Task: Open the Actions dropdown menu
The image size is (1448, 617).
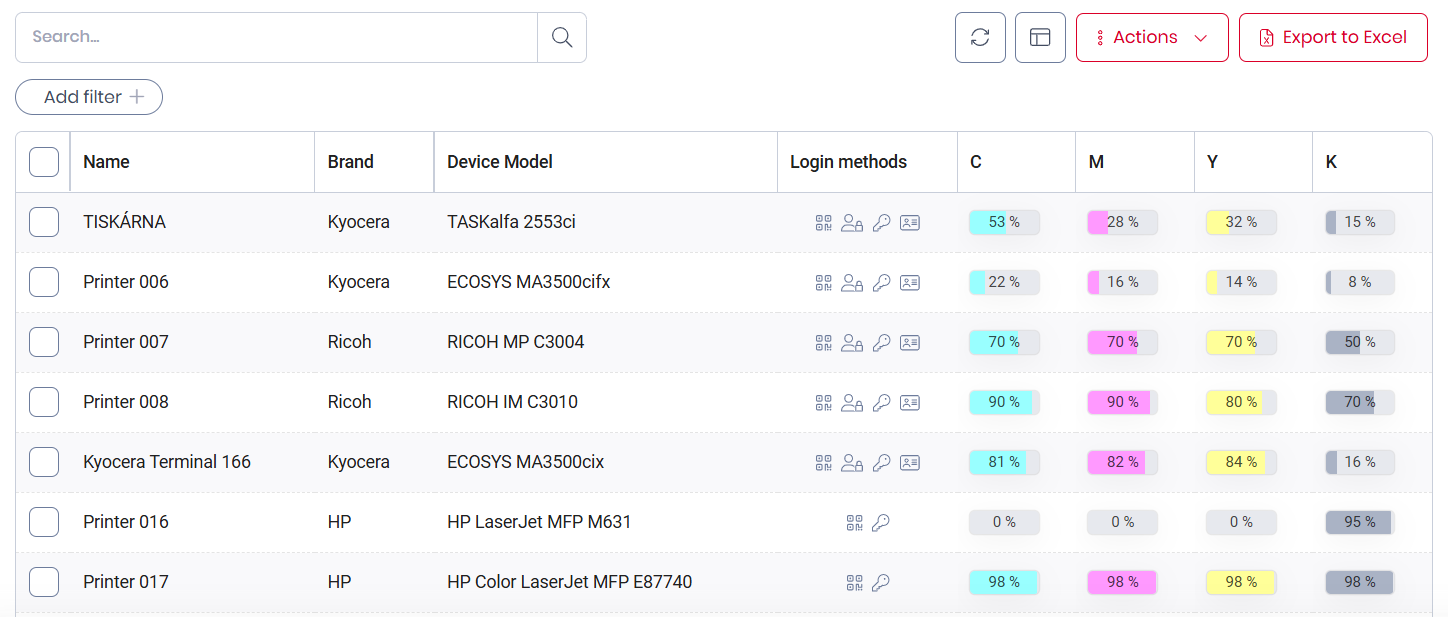Action: point(1152,37)
